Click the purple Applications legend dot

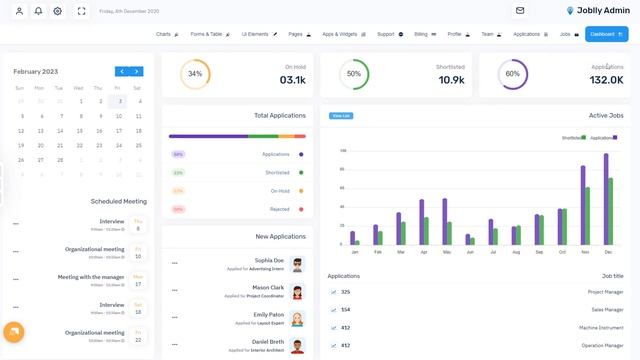point(301,154)
